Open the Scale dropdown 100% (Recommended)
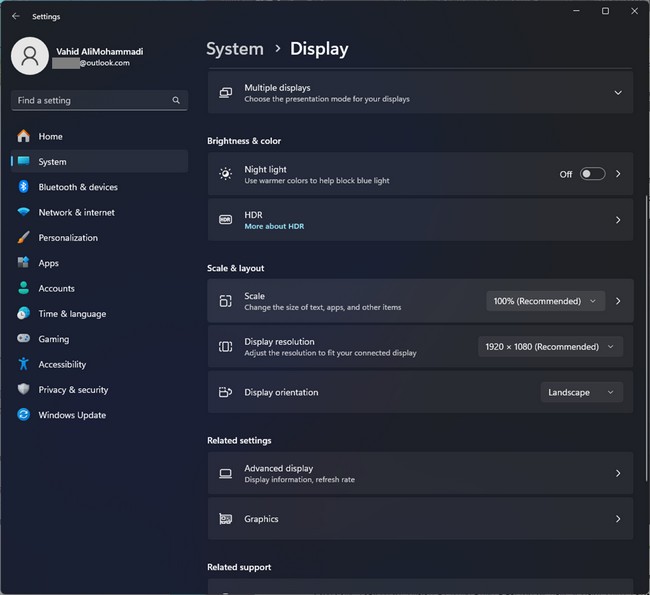Viewport: 650px width, 595px height. coord(545,301)
